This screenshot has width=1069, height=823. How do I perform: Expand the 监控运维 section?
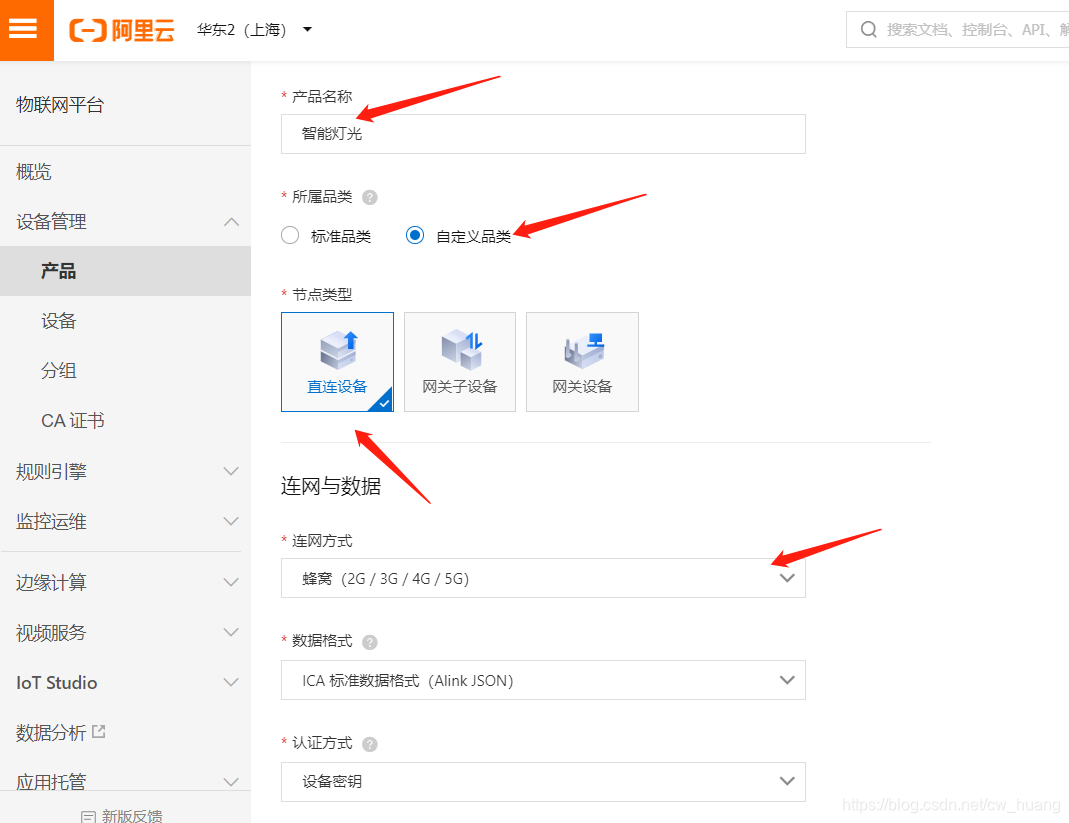[x=125, y=522]
